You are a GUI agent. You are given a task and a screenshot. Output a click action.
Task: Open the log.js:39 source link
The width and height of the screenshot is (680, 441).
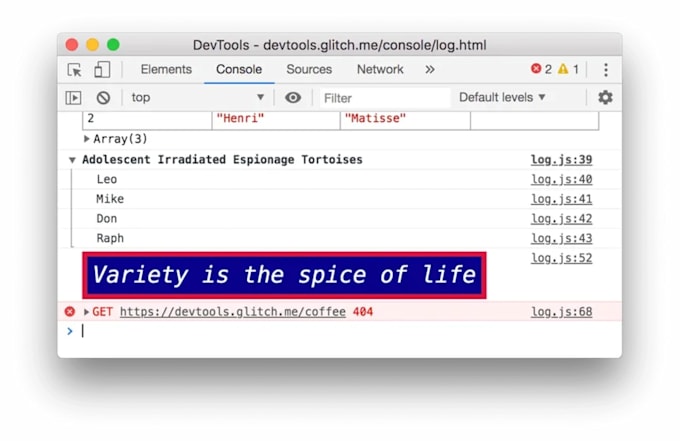562,160
